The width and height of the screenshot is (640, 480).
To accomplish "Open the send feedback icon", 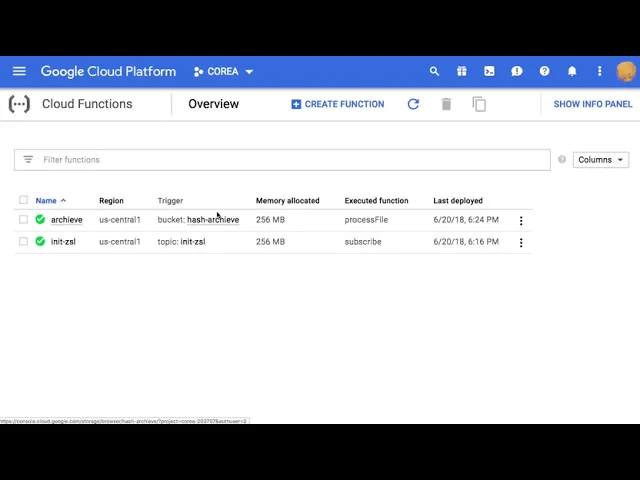I will [517, 71].
